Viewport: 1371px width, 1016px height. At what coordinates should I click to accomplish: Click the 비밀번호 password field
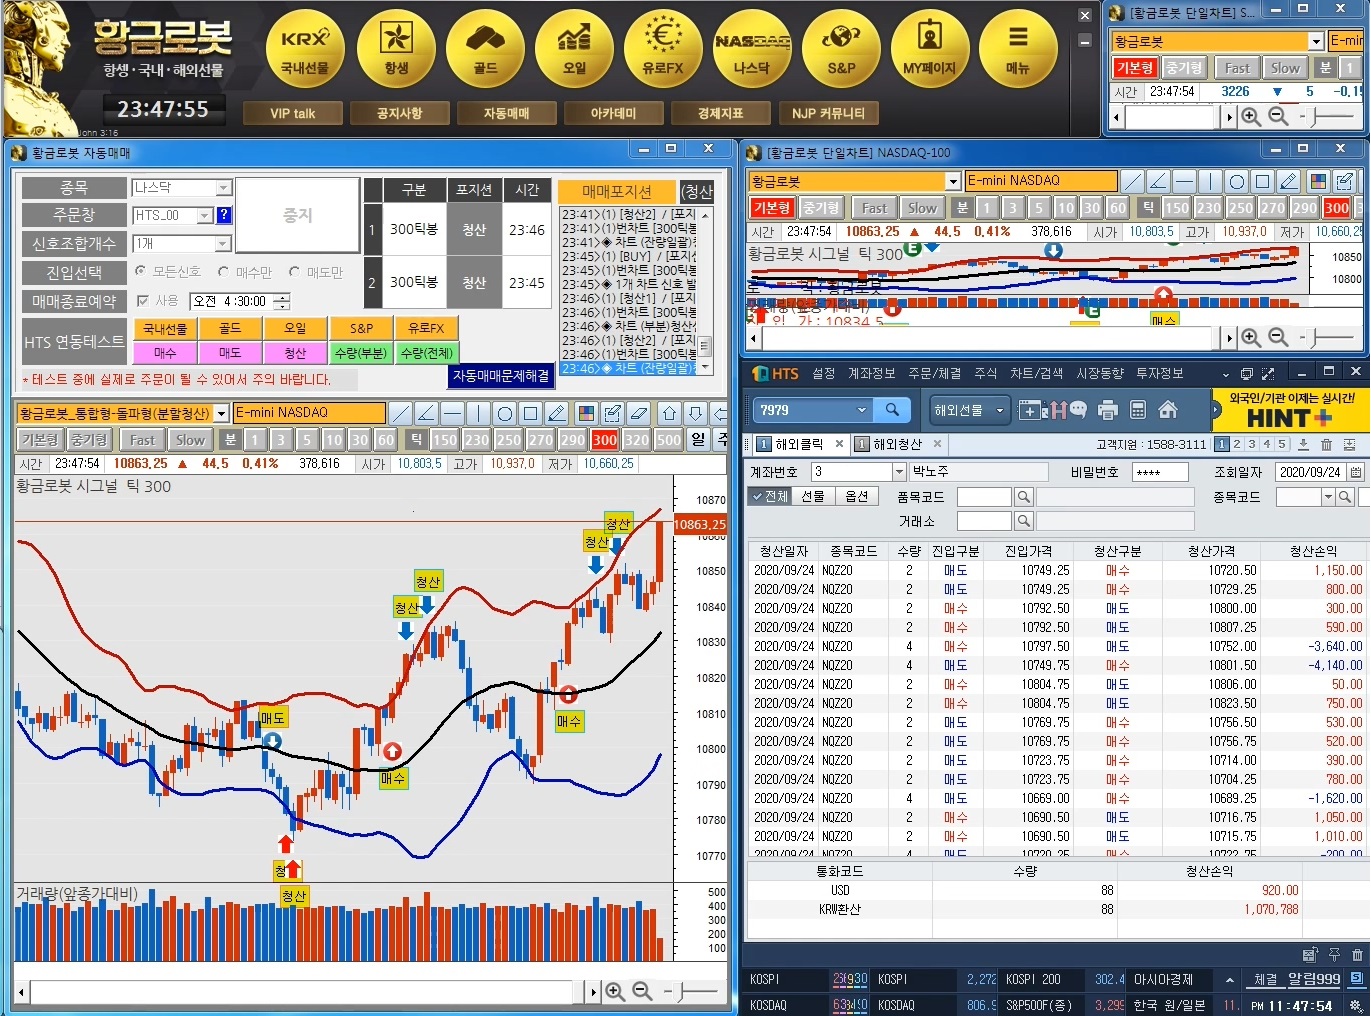coord(1159,472)
